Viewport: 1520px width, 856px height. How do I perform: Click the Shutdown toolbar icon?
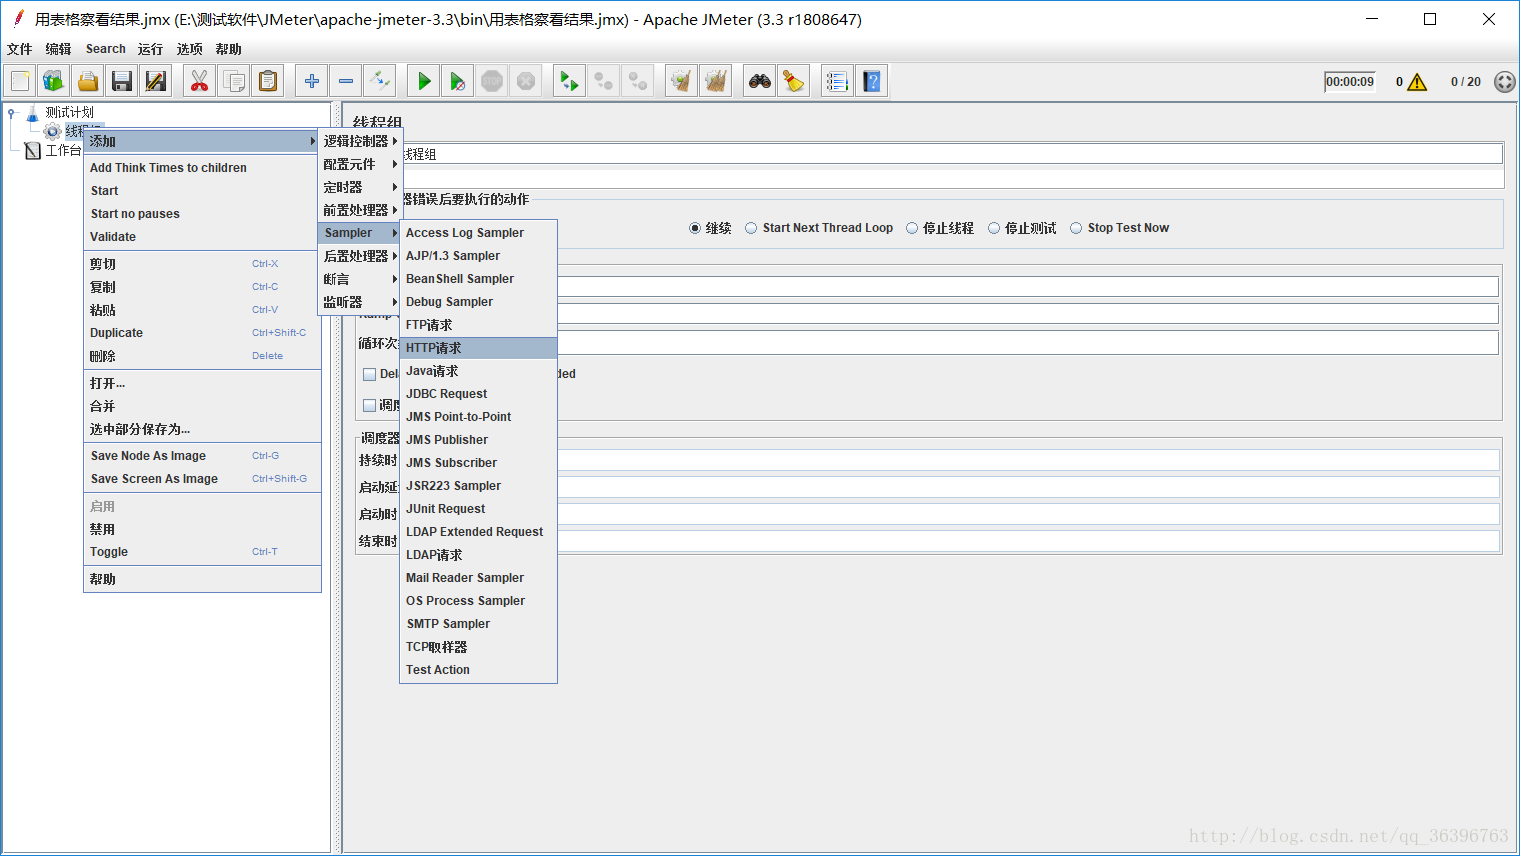[x=526, y=81]
